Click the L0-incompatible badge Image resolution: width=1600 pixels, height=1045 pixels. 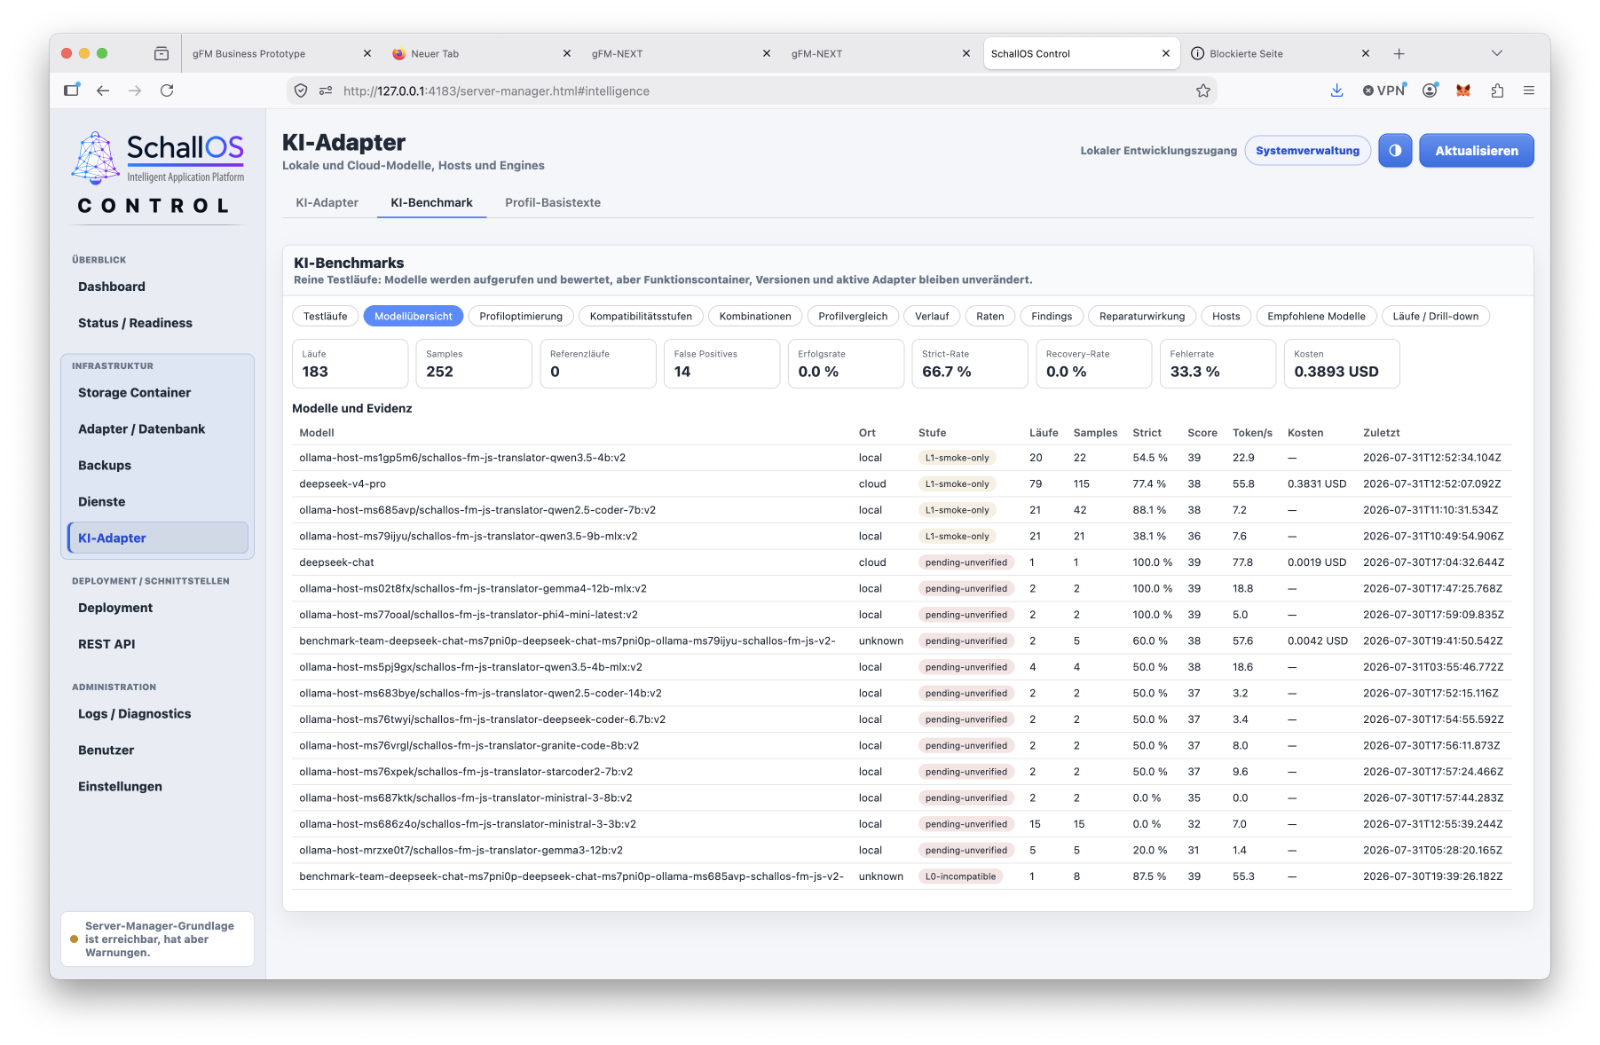pyautogui.click(x=960, y=877)
